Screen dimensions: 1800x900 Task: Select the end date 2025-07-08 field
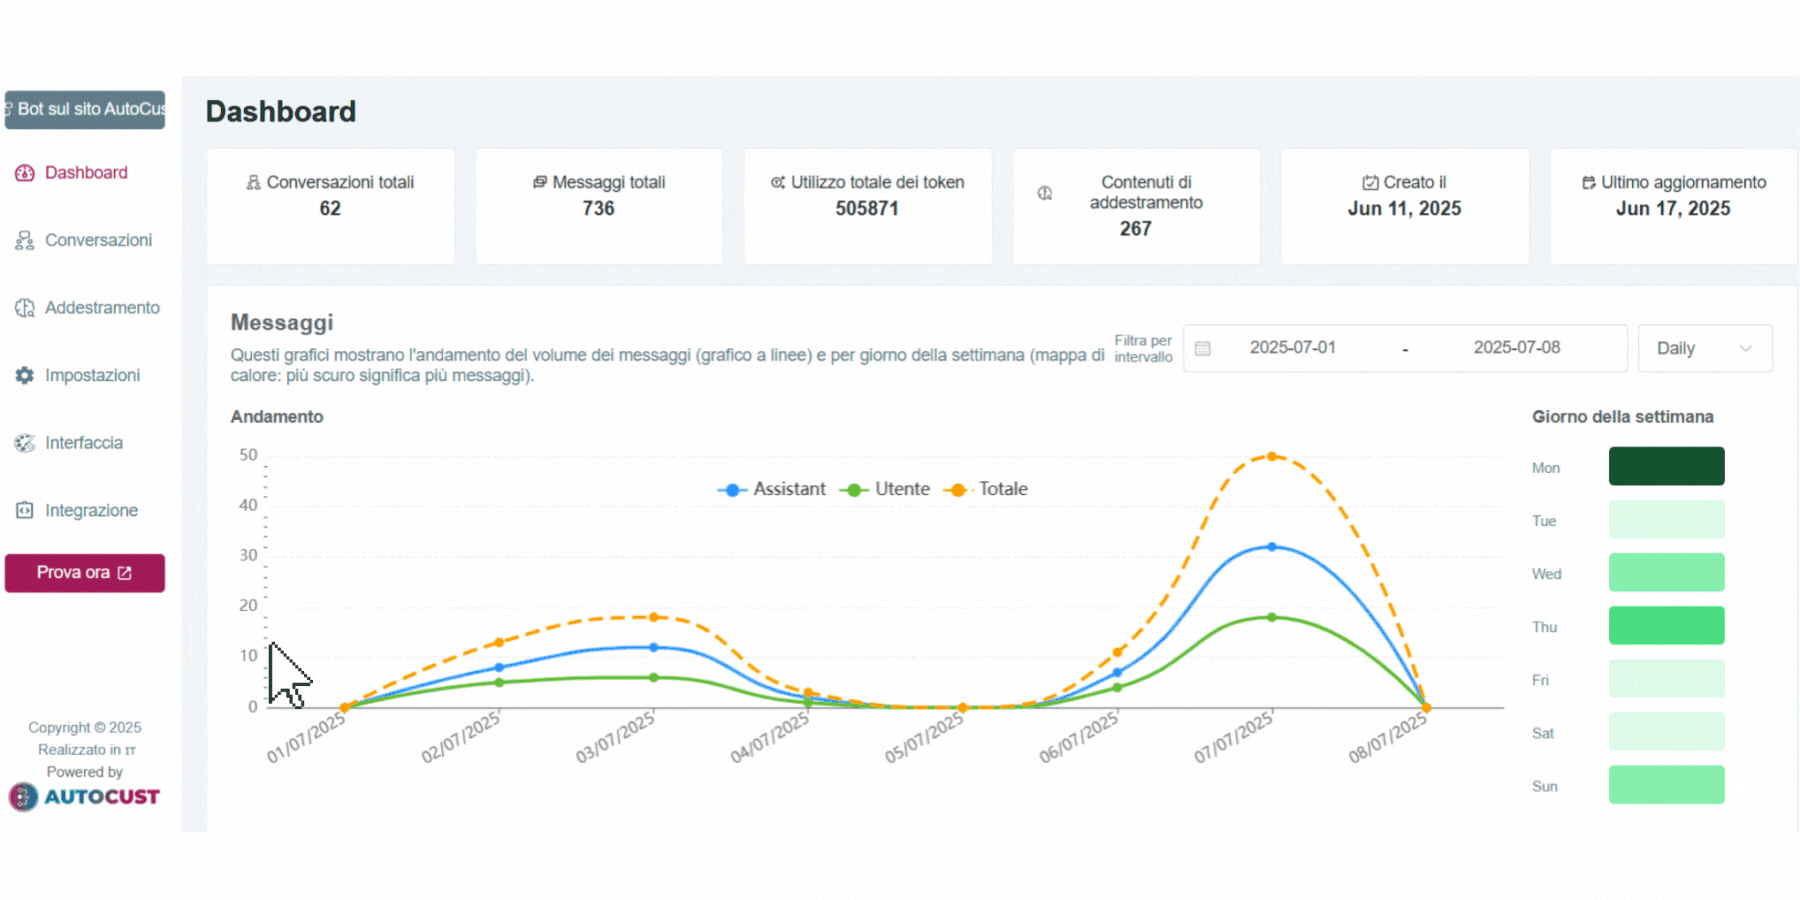click(1516, 348)
